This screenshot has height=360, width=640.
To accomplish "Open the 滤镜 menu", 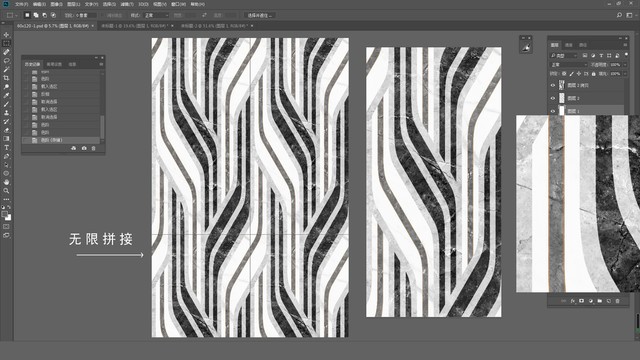I will click(127, 4).
